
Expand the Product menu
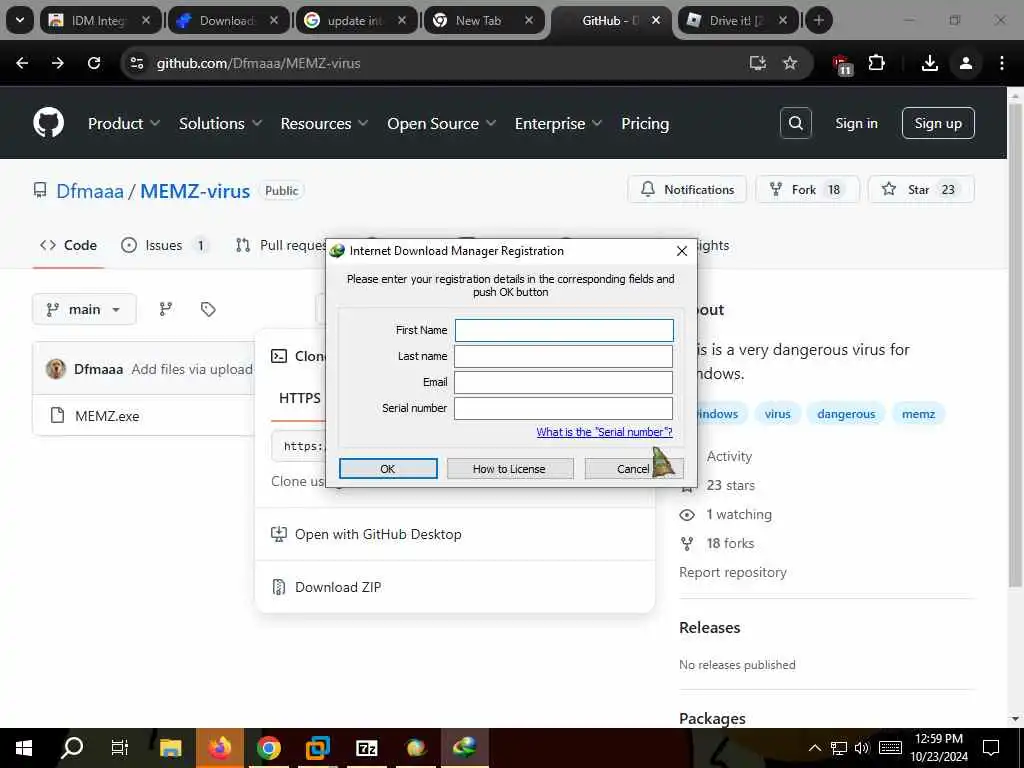[x=124, y=123]
